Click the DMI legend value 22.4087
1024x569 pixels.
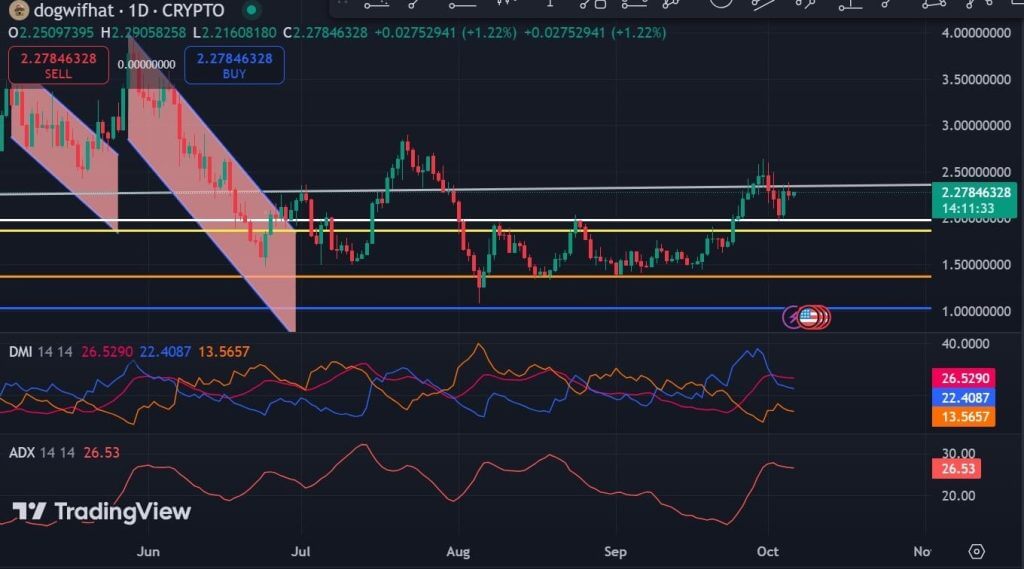[x=165, y=351]
